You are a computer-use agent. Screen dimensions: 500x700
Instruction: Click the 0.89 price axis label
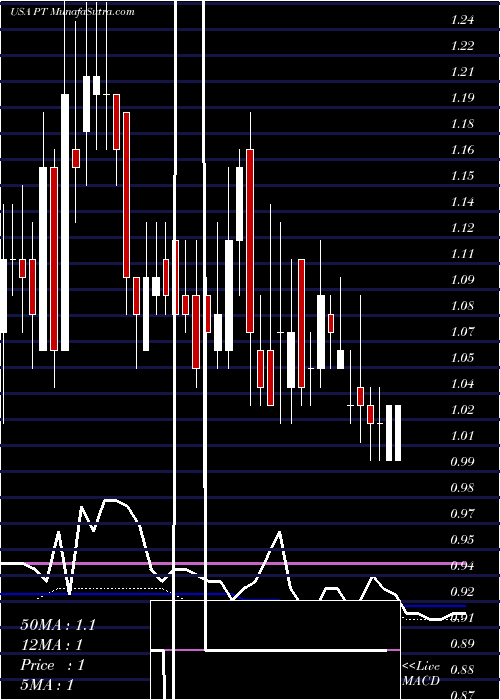462,643
